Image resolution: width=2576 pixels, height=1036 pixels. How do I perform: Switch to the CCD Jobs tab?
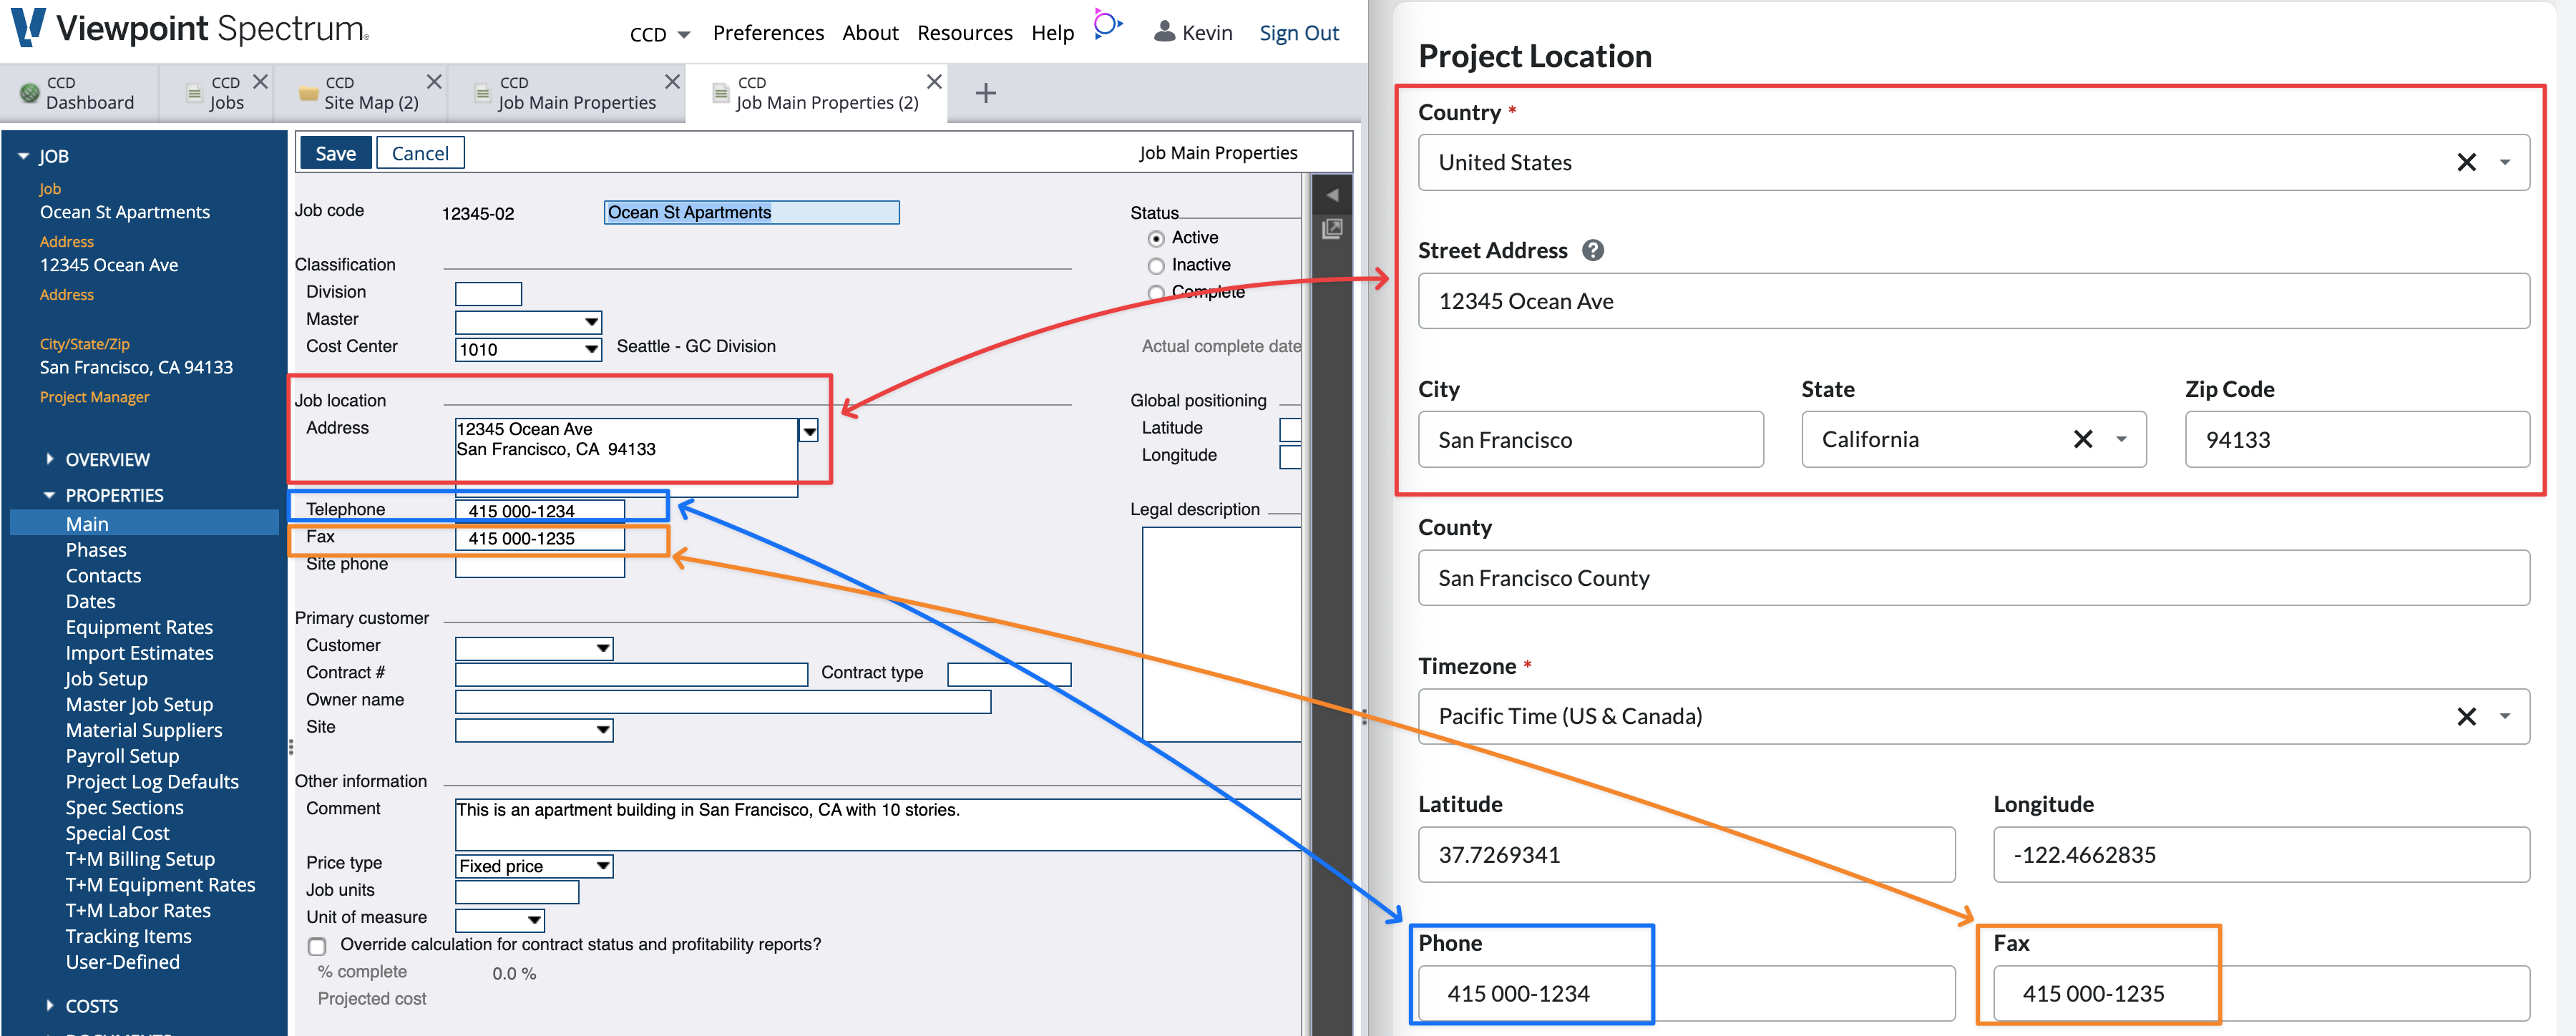point(217,93)
